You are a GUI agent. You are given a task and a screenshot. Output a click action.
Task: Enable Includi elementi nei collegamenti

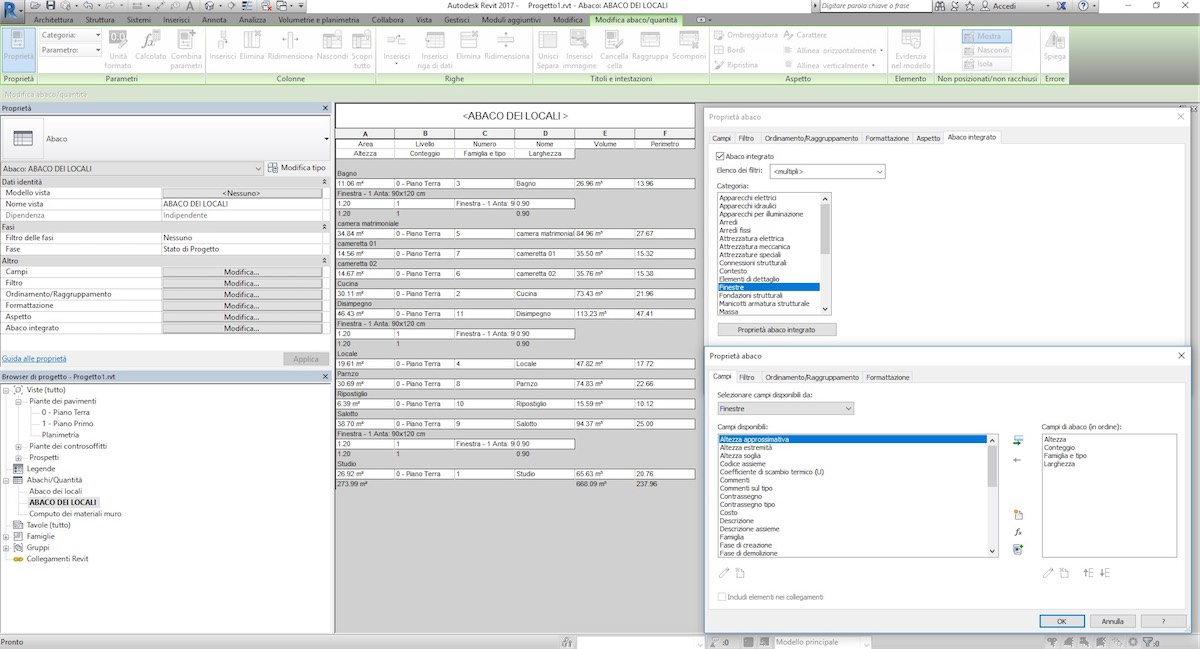point(721,594)
